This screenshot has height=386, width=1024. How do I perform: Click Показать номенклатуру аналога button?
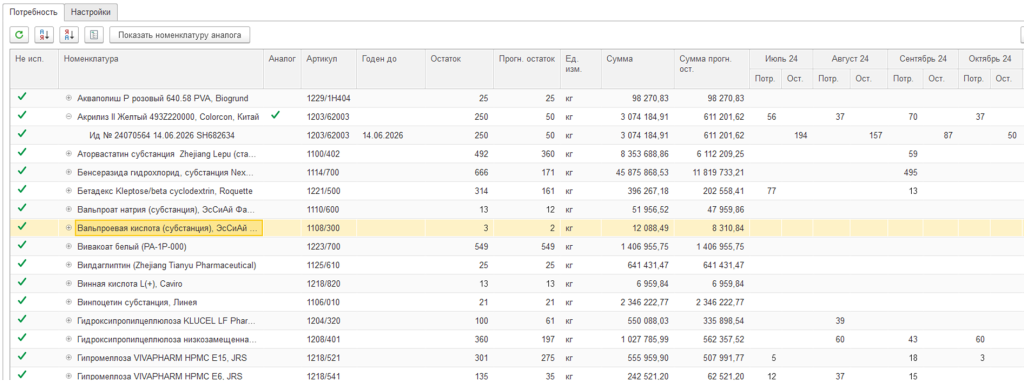tap(180, 35)
